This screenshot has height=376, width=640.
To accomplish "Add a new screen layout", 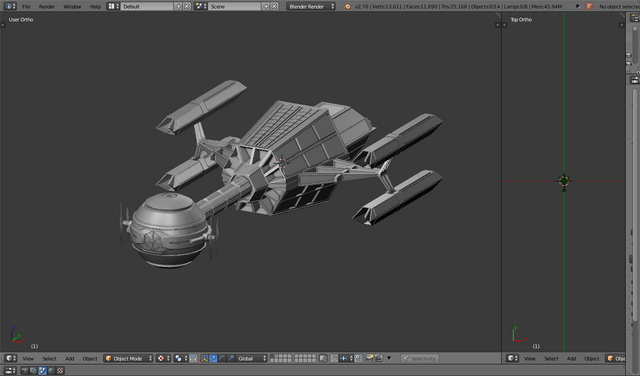I will [x=178, y=6].
